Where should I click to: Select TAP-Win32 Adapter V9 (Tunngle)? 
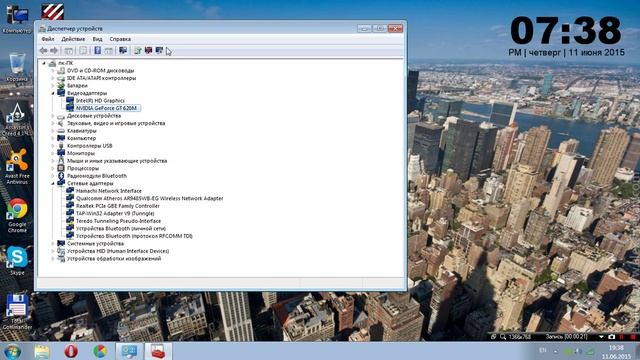coord(115,213)
